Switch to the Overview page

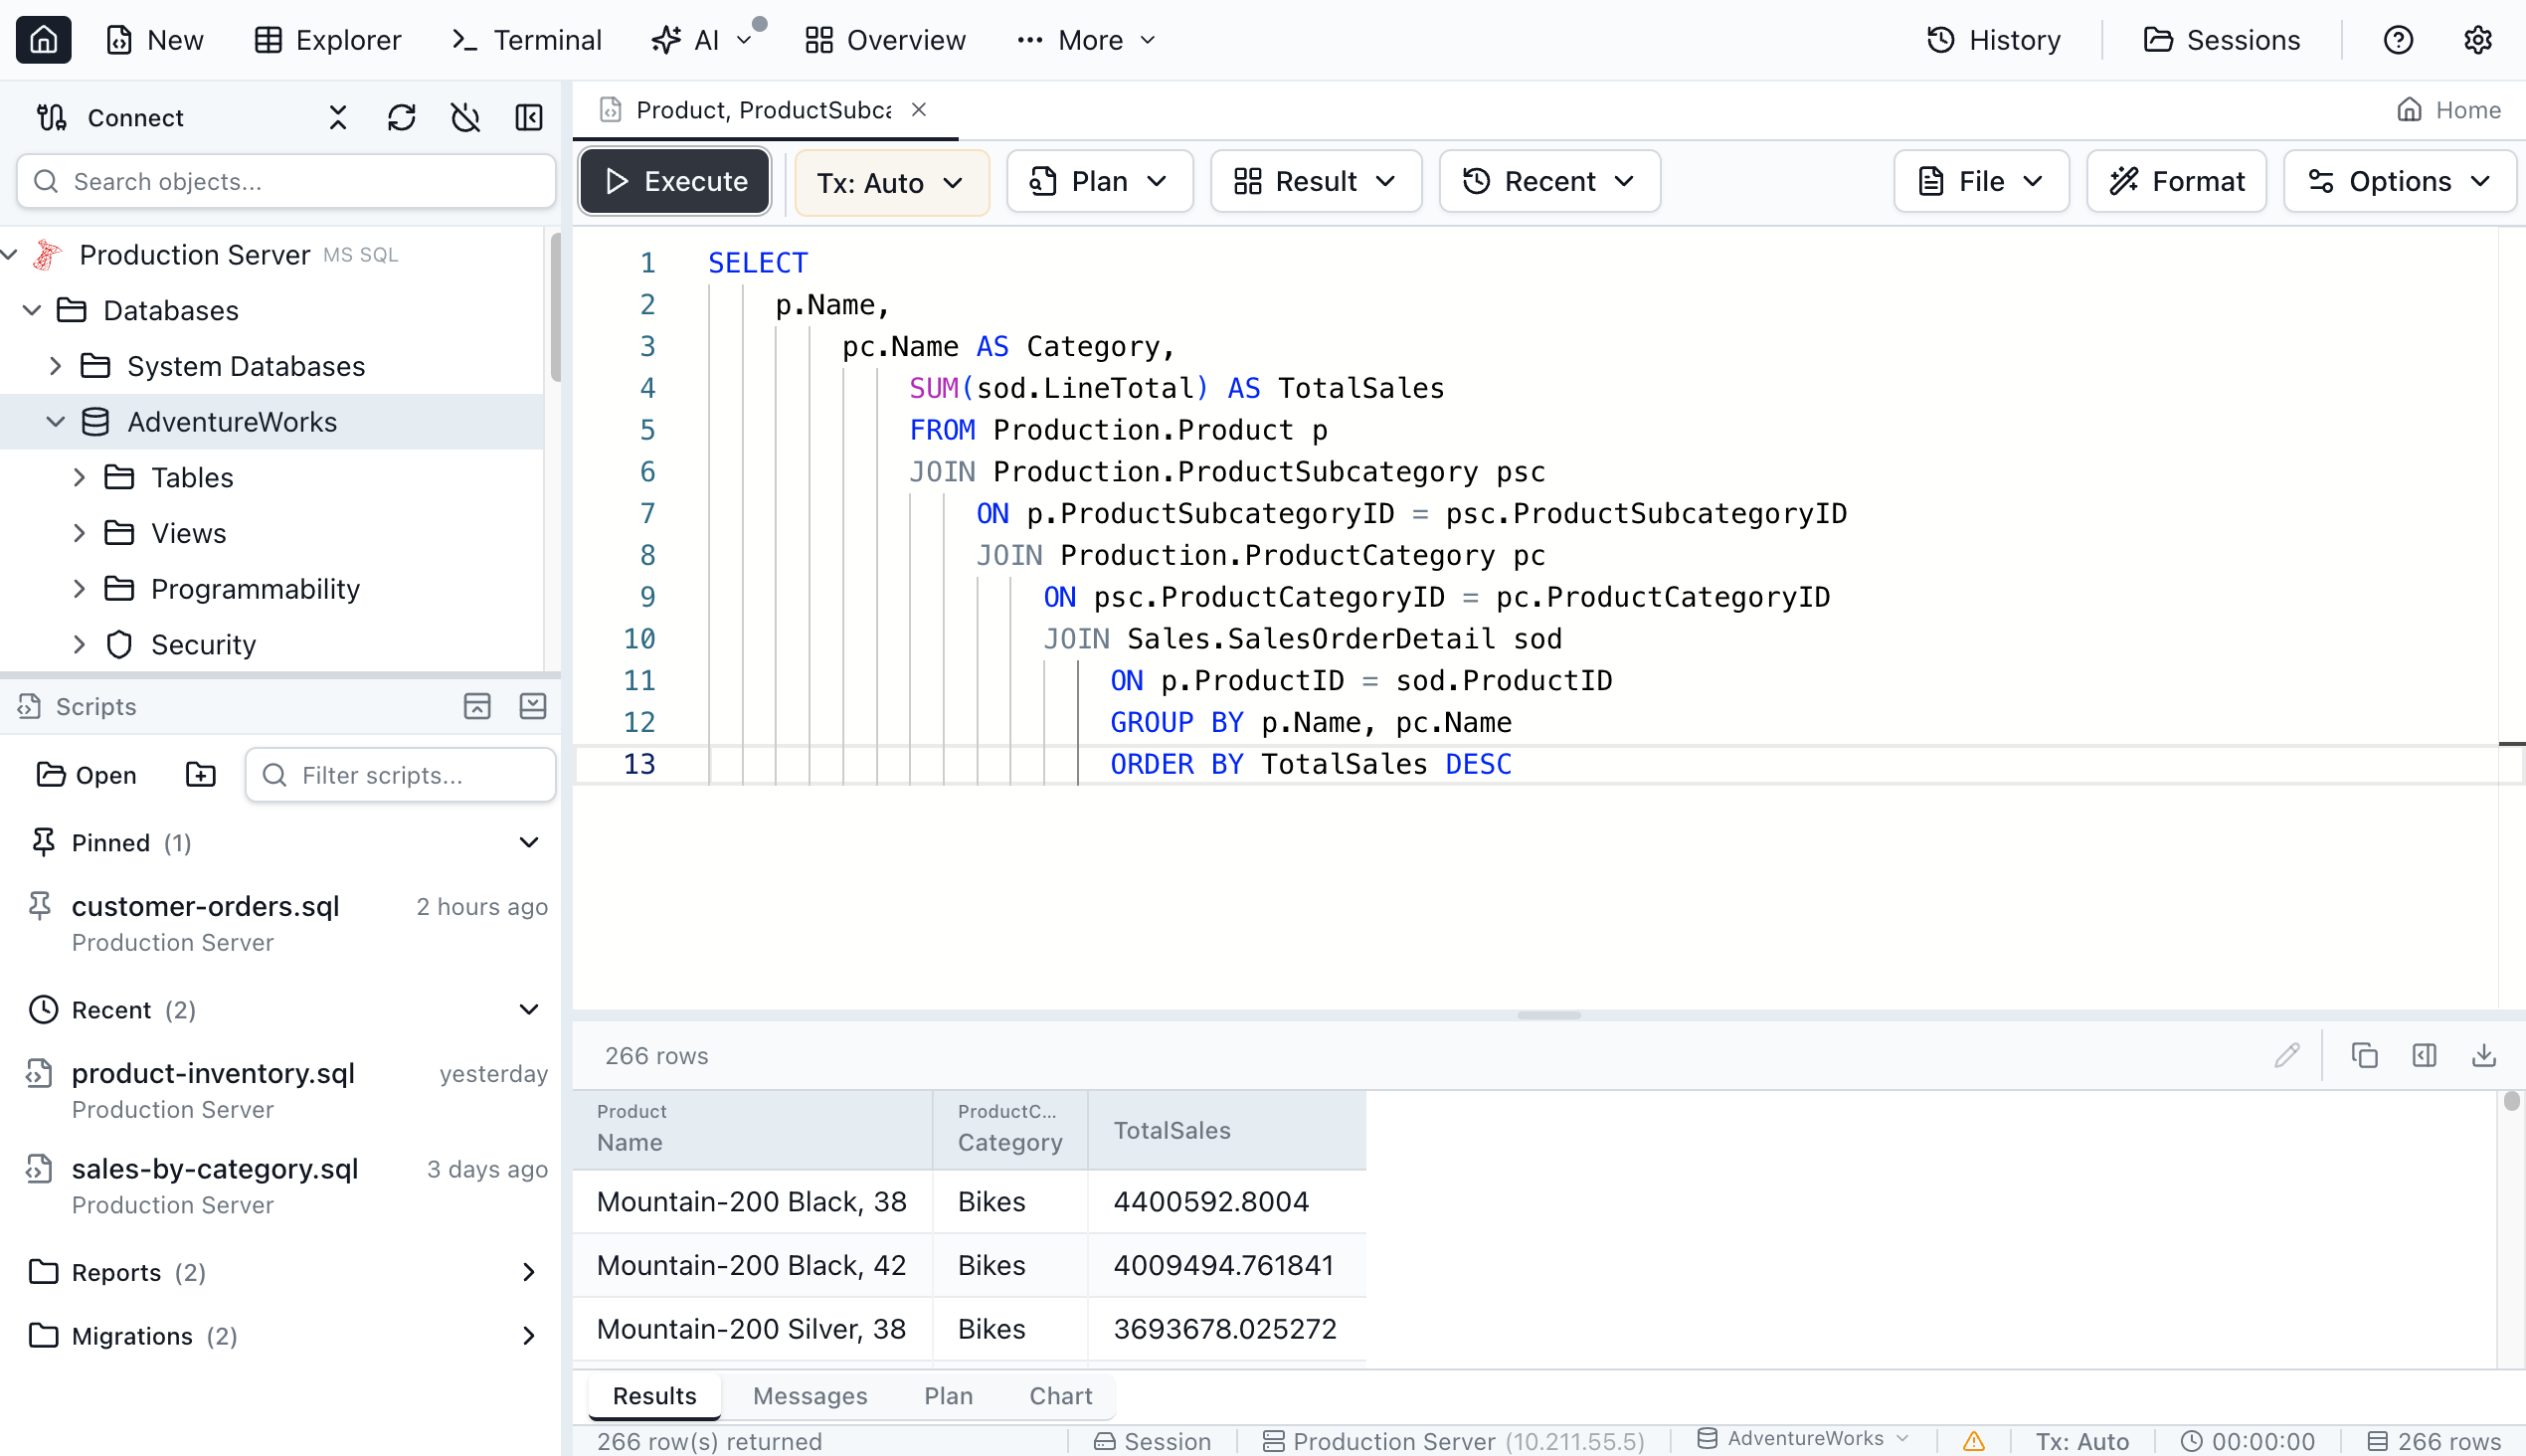coord(886,40)
